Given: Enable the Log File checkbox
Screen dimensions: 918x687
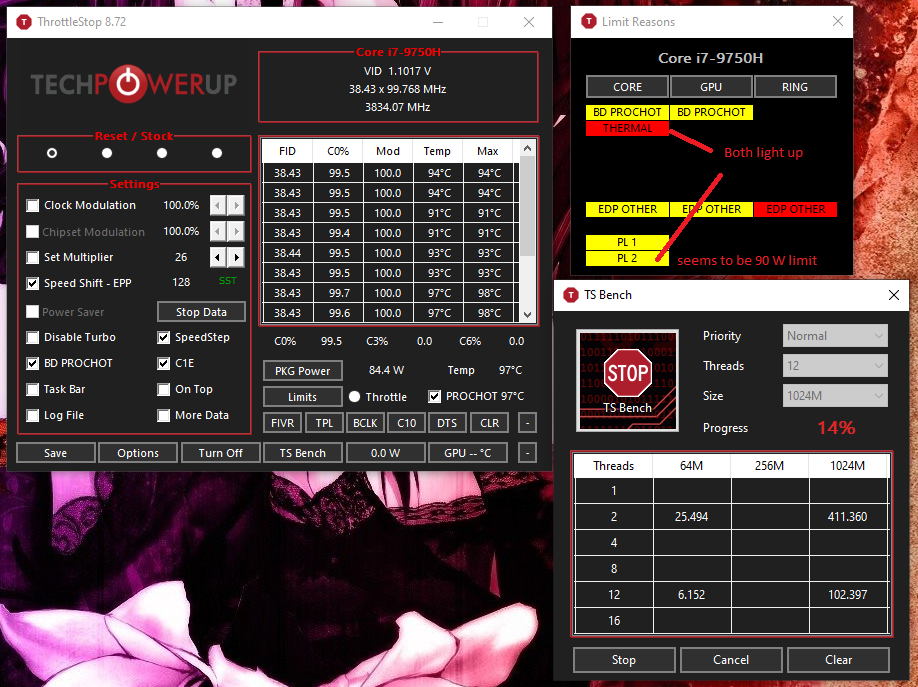Looking at the screenshot, I should (33, 415).
